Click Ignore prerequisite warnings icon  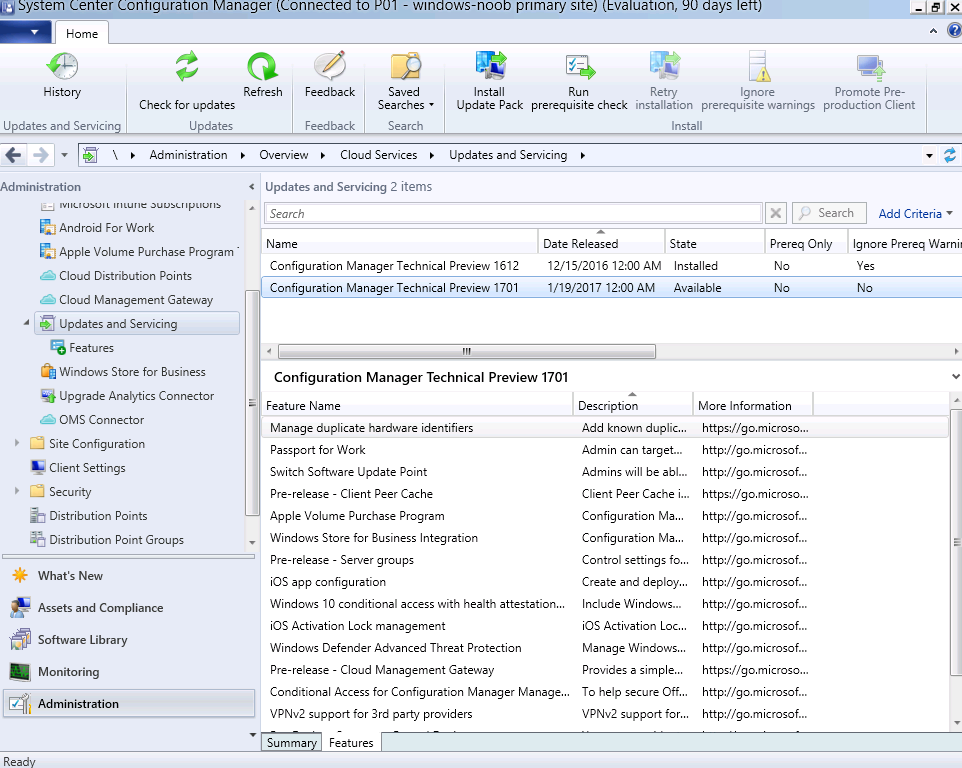click(x=758, y=66)
